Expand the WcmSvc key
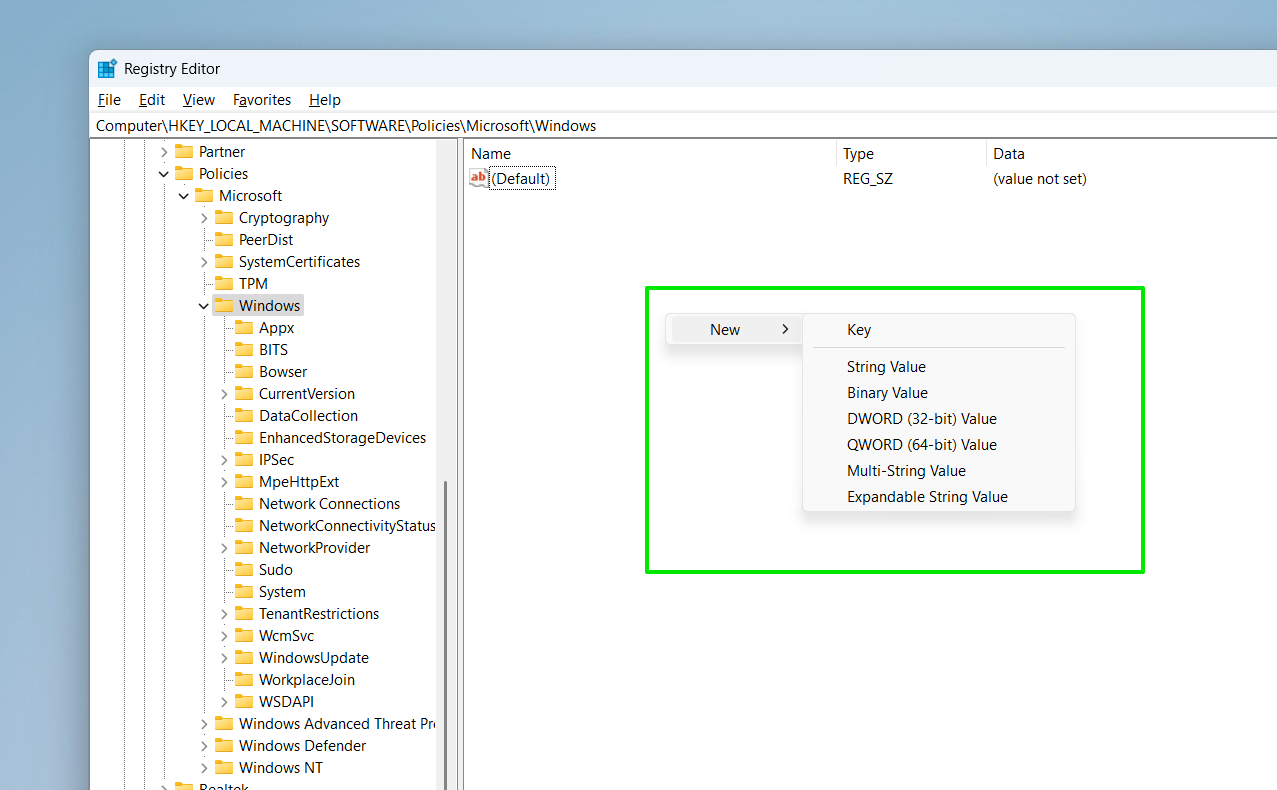 [224, 636]
